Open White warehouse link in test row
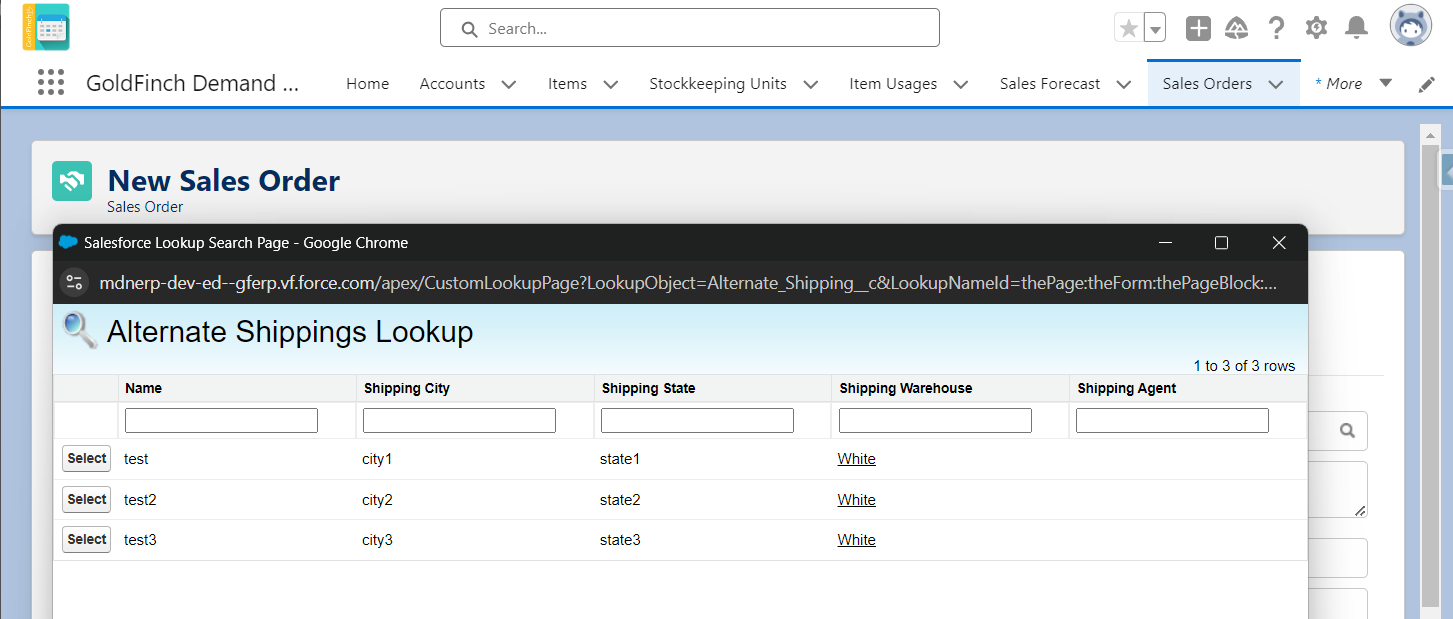 tap(856, 459)
